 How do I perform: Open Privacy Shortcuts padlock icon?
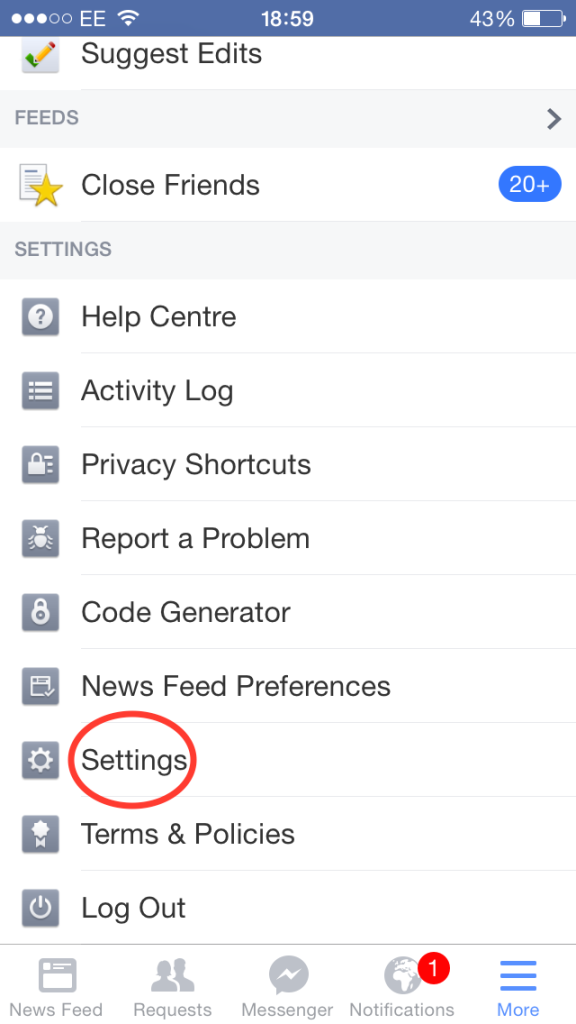click(x=40, y=464)
